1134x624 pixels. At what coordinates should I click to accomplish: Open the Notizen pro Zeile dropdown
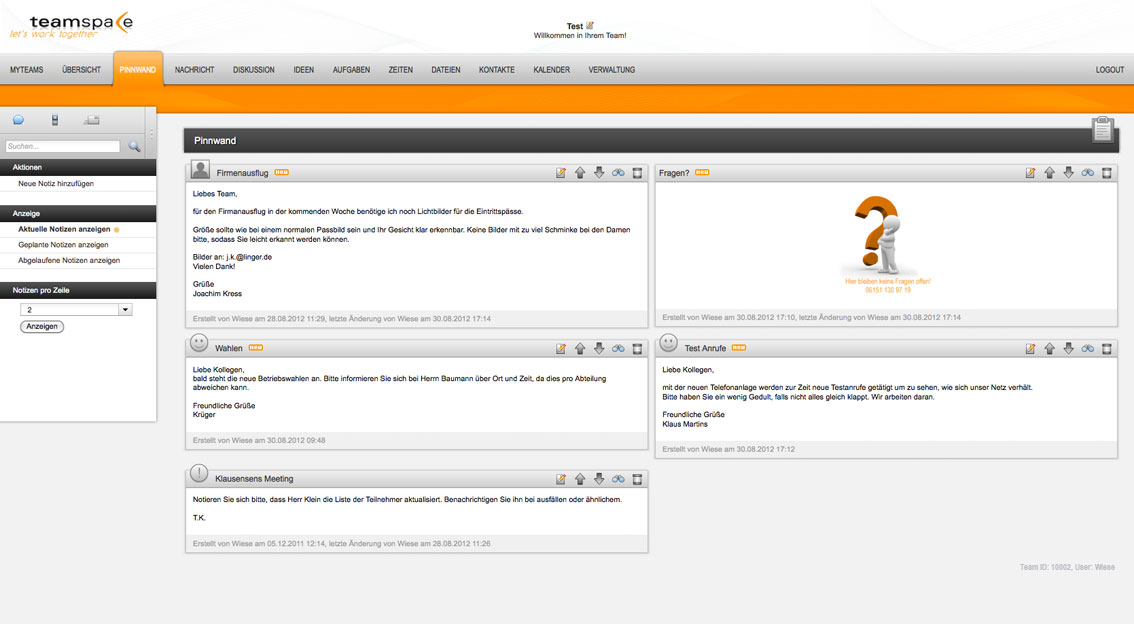(76, 309)
